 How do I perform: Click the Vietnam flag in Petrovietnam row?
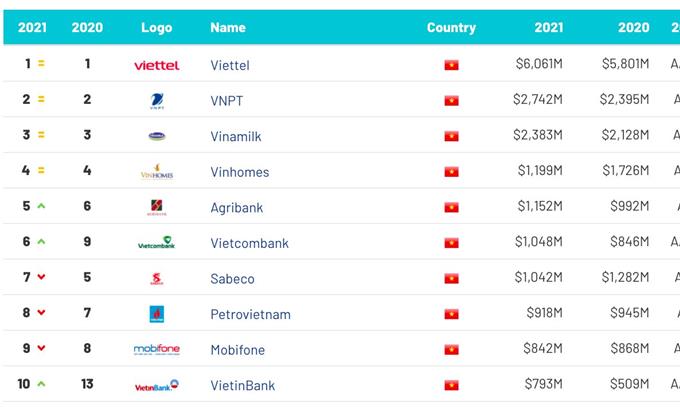click(451, 314)
